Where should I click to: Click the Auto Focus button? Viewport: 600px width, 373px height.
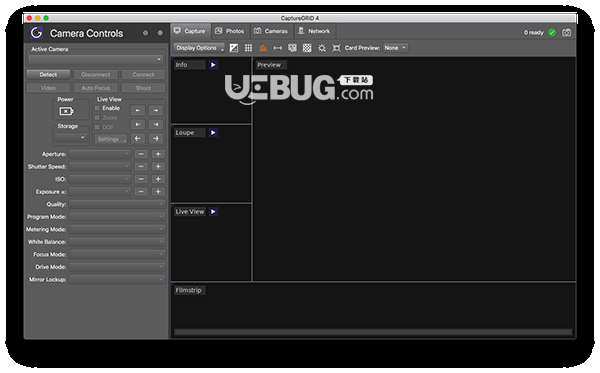[96, 88]
